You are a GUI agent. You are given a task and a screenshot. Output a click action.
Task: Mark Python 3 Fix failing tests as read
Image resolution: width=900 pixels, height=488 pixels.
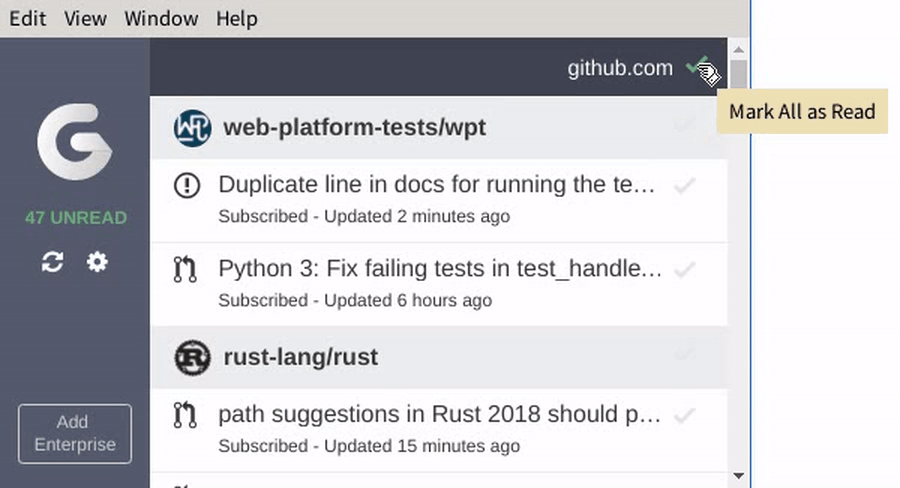point(685,269)
